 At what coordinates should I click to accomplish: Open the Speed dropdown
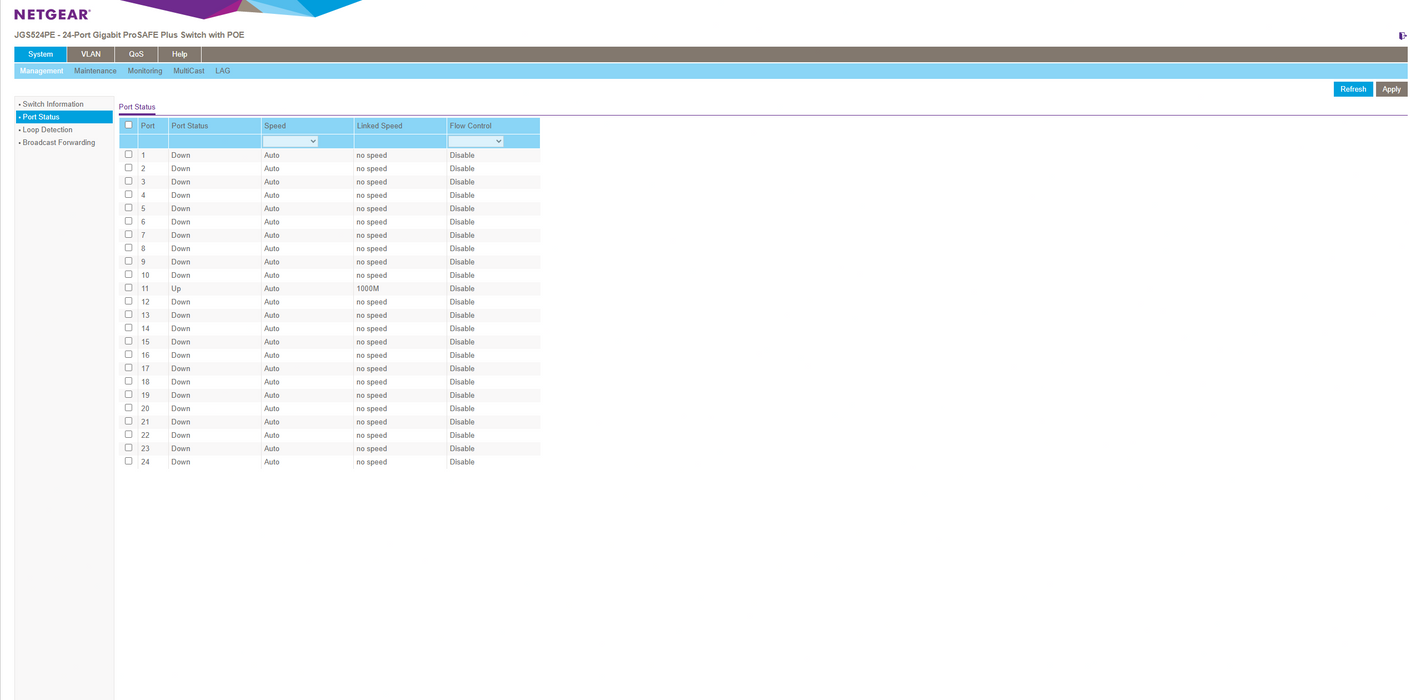click(290, 142)
